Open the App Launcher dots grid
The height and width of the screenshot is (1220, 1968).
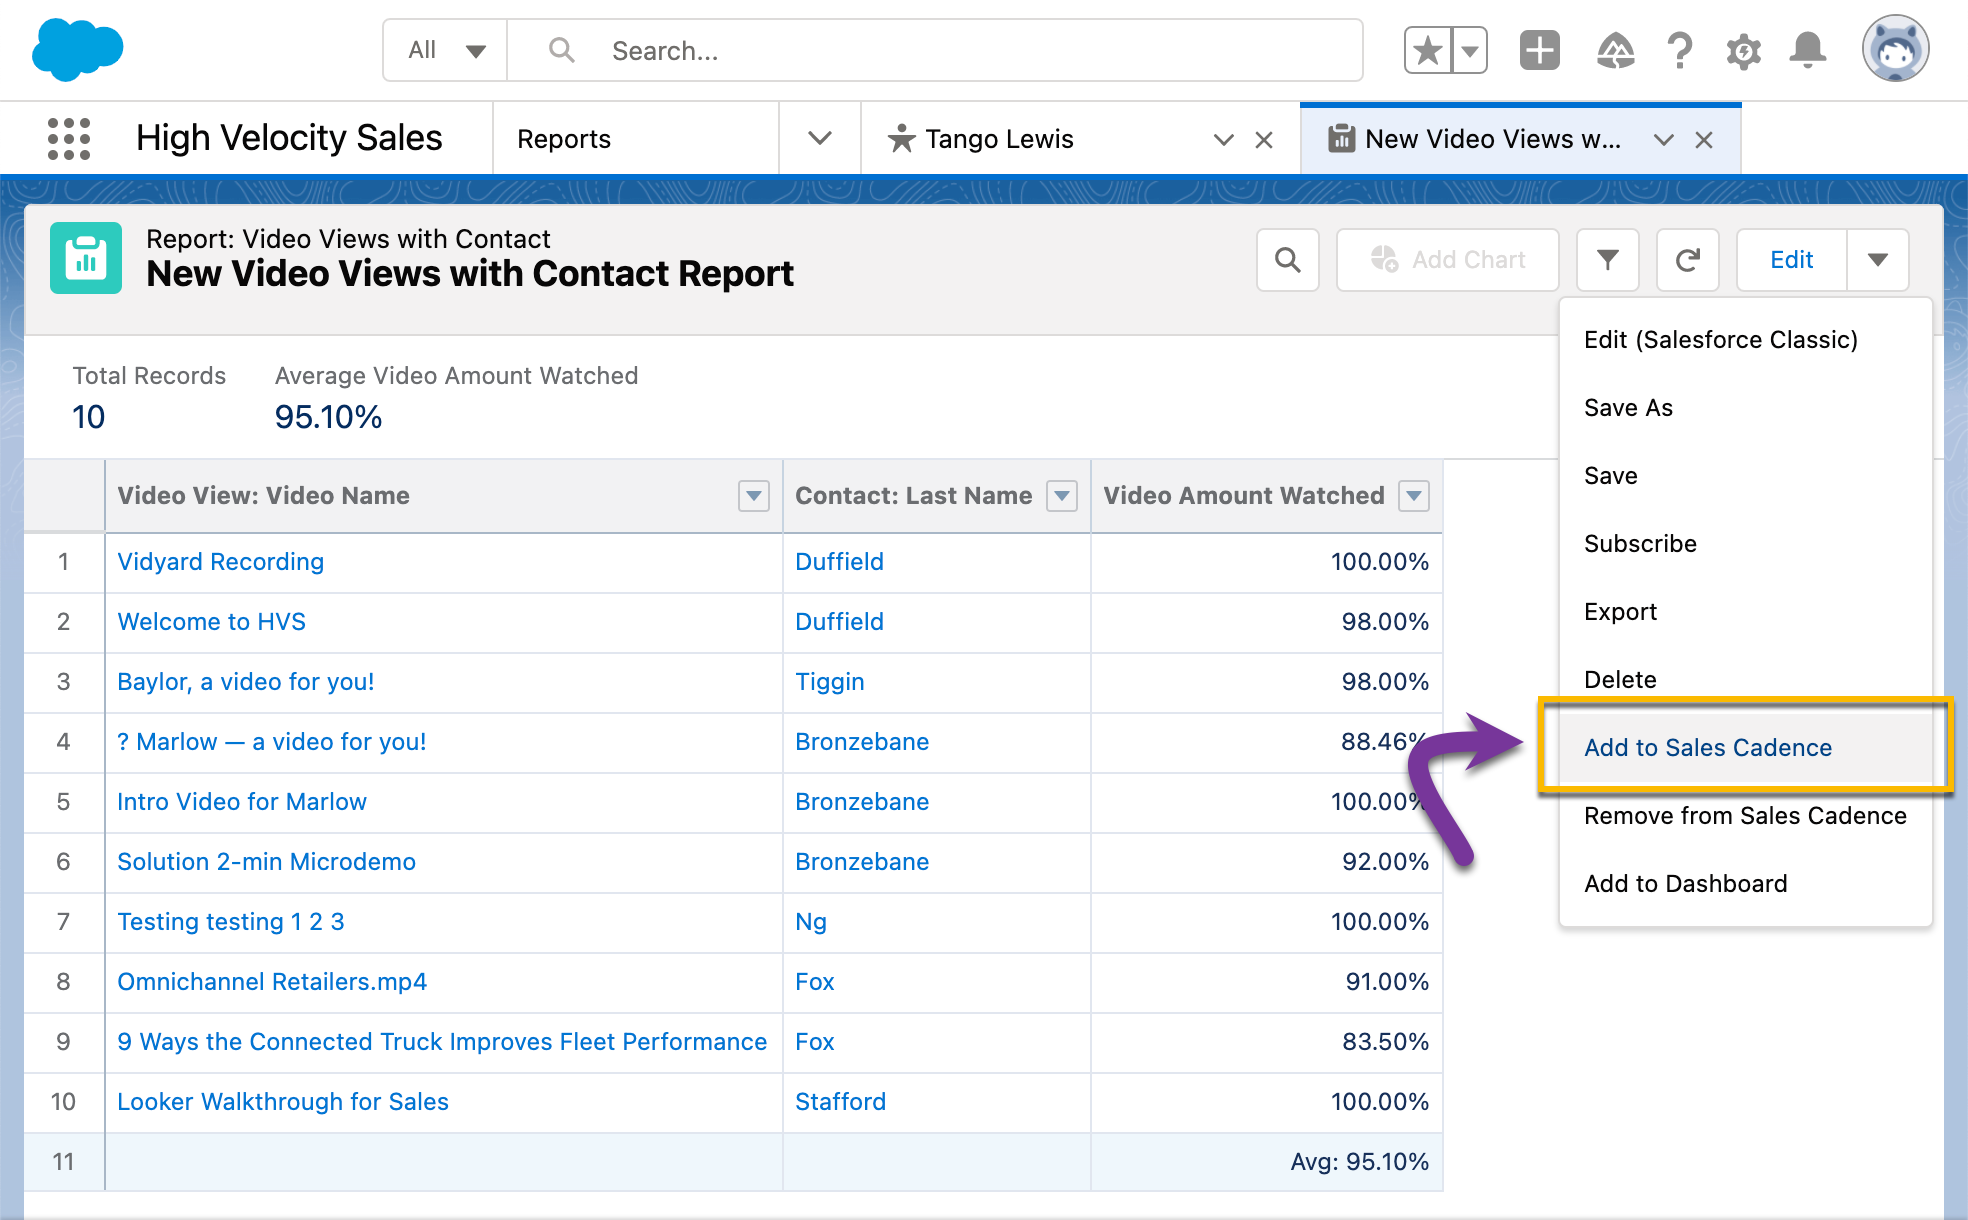(69, 138)
